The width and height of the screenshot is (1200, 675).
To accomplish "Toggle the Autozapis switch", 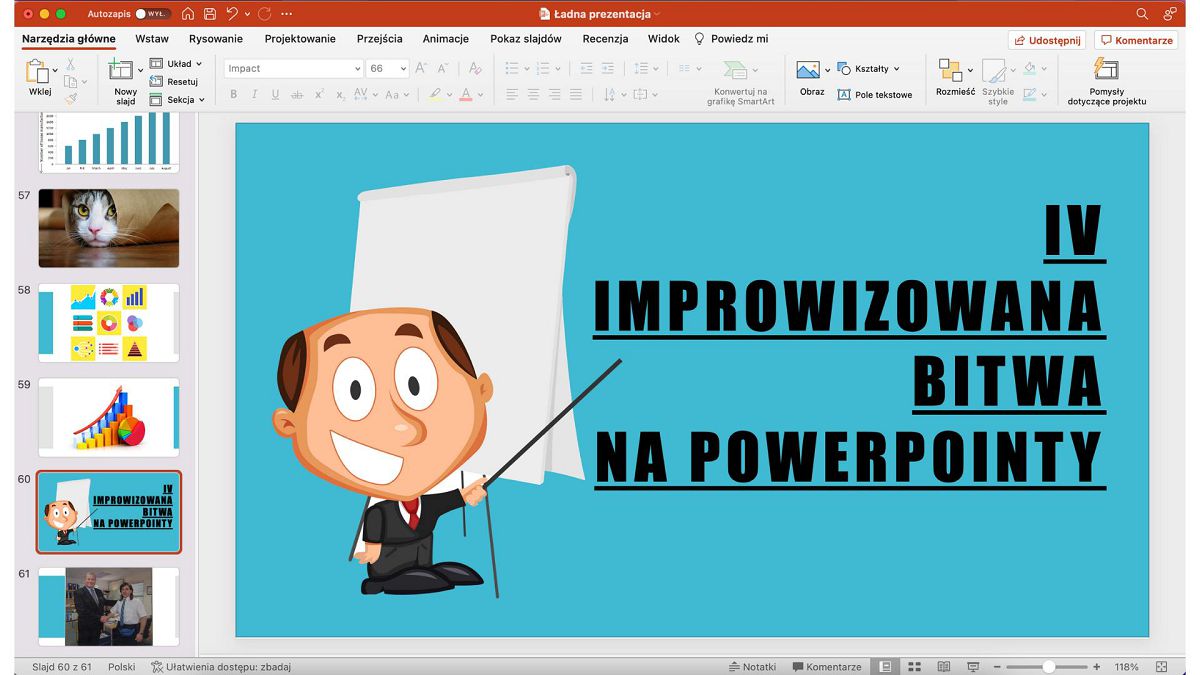I will click(152, 14).
